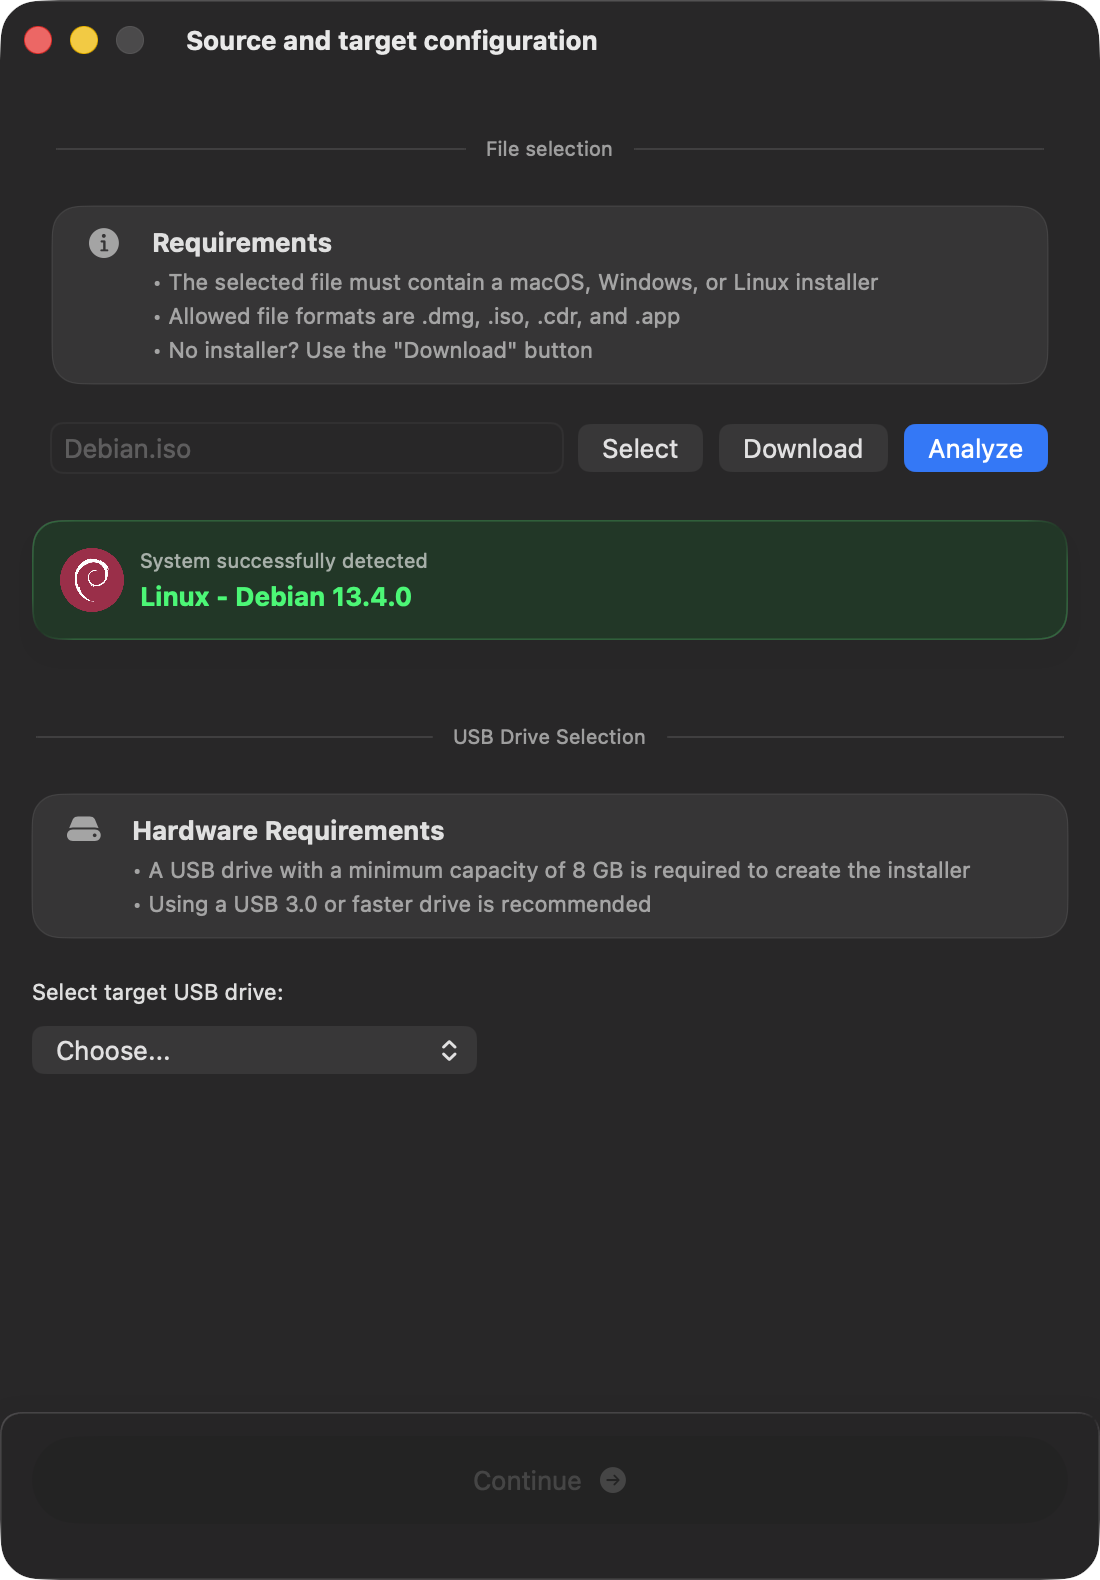Click the arrow icon next to Continue
This screenshot has height=1580, width=1100.
click(x=613, y=1480)
